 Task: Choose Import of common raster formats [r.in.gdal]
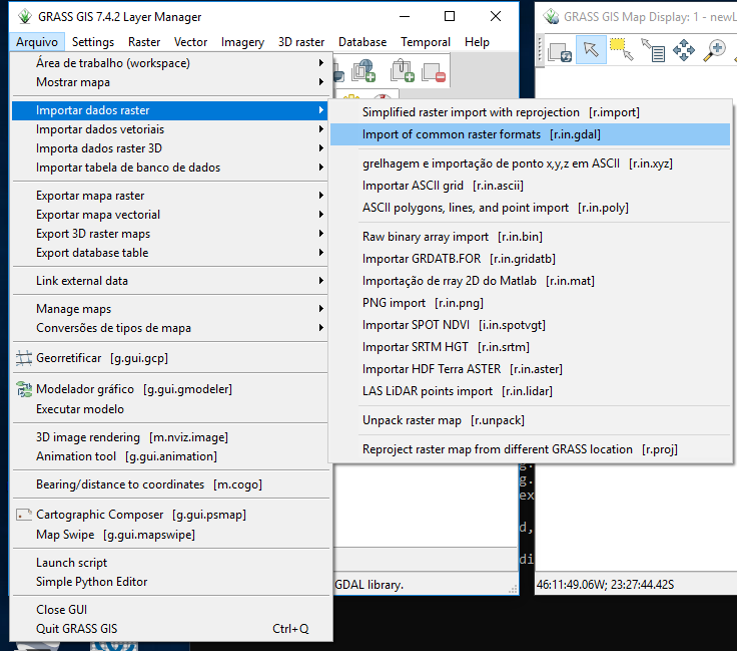tap(481, 134)
